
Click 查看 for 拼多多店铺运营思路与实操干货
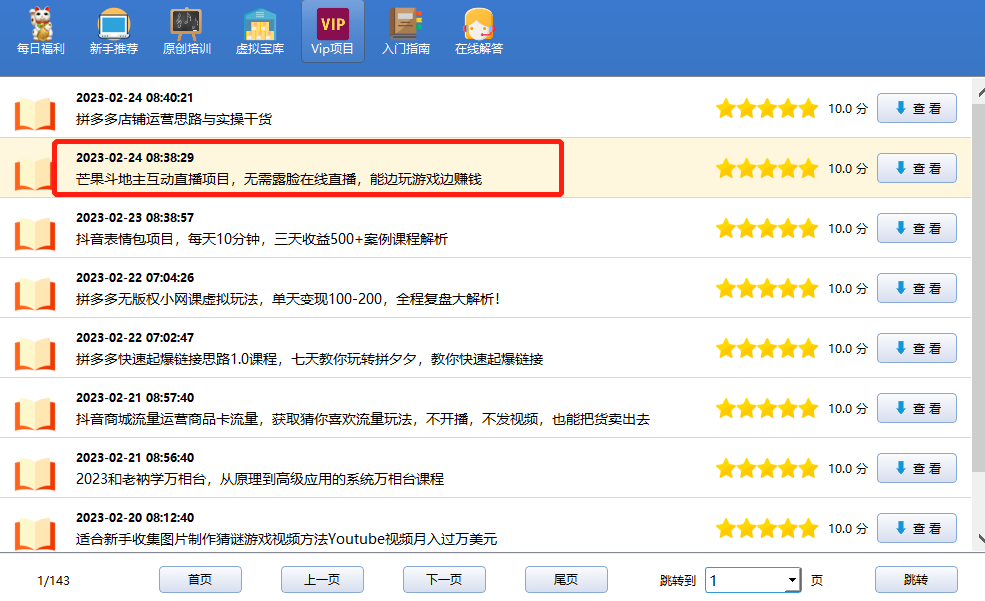point(917,108)
